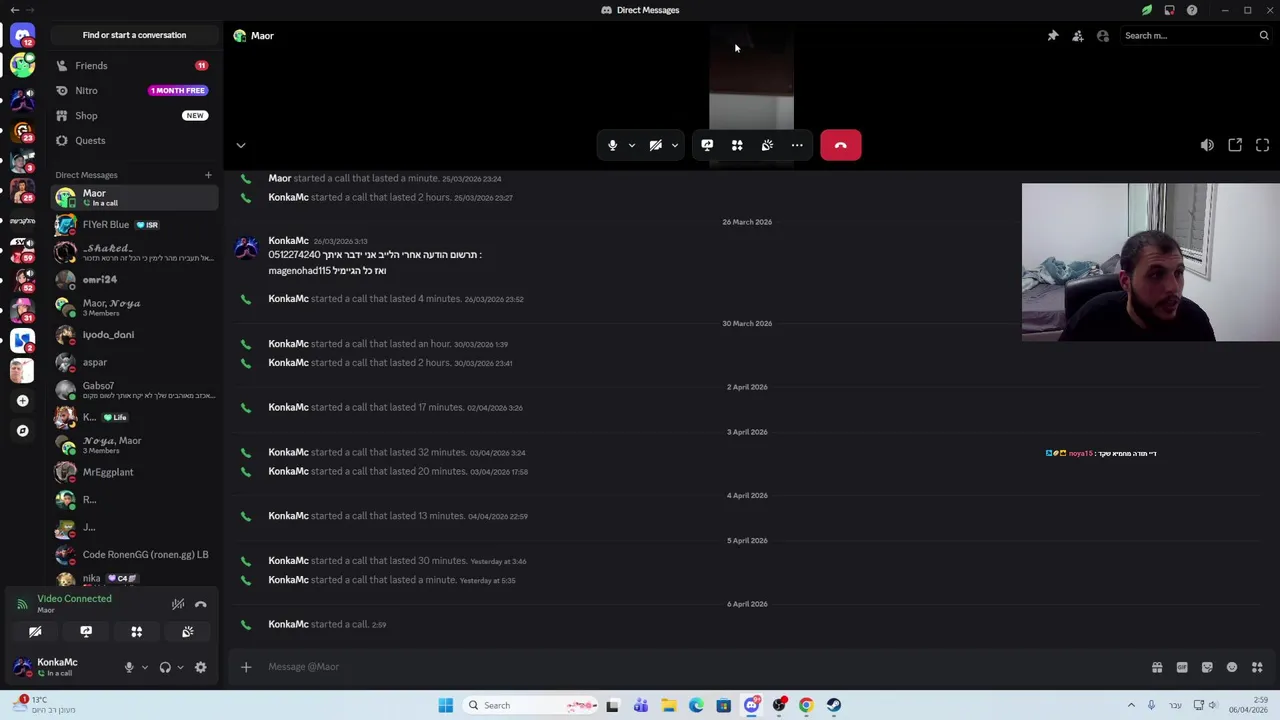
Task: Open Nitro page
Action: tap(133, 90)
